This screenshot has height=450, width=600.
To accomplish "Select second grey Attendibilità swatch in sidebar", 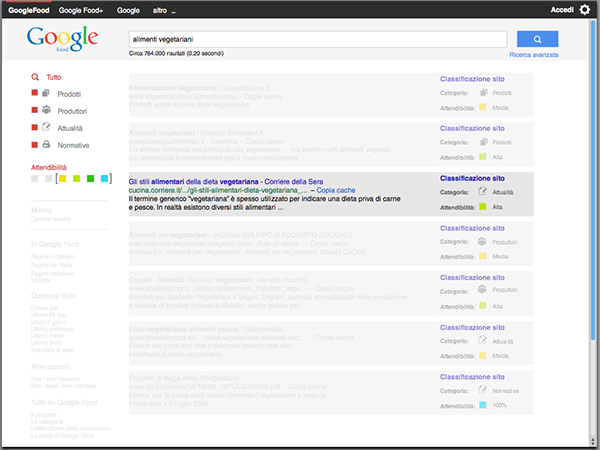I will pos(48,178).
